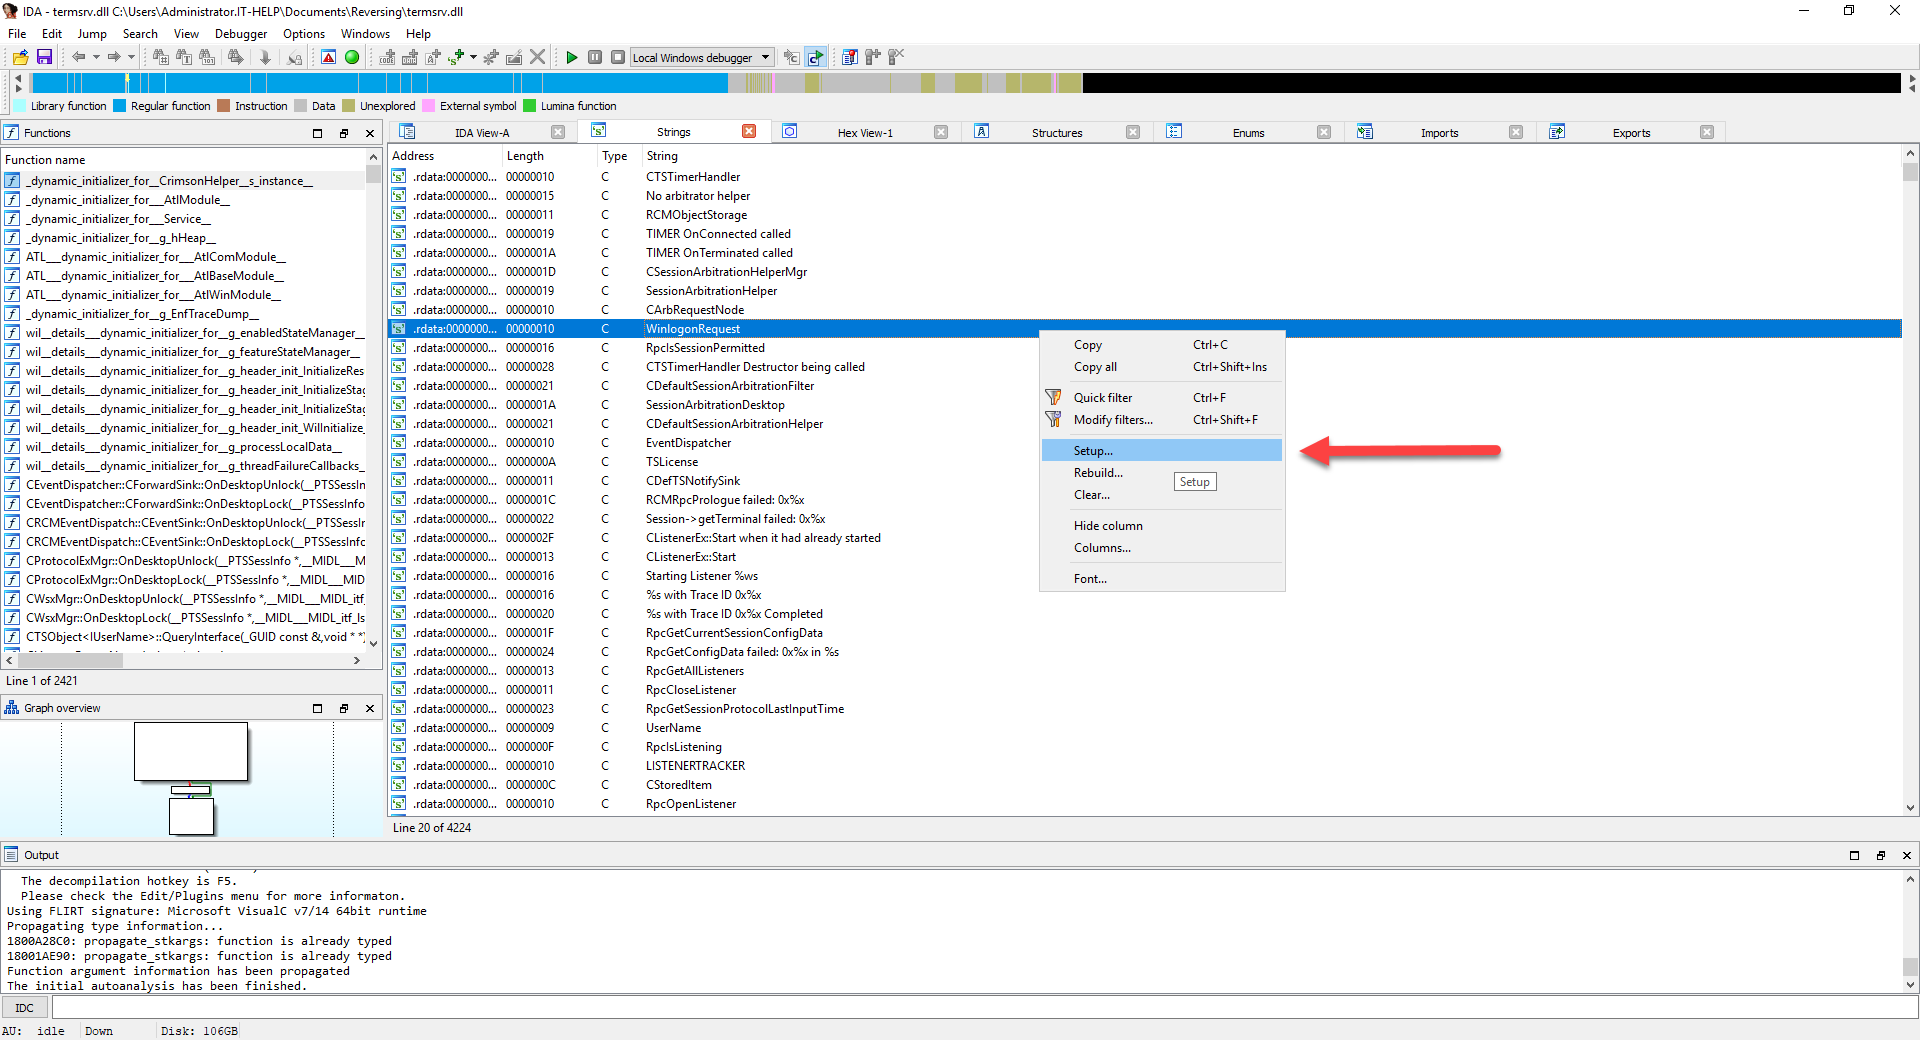Screen dimensions: 1920x1040
Task: Click the delete X icon in the toolbar
Action: tap(538, 57)
